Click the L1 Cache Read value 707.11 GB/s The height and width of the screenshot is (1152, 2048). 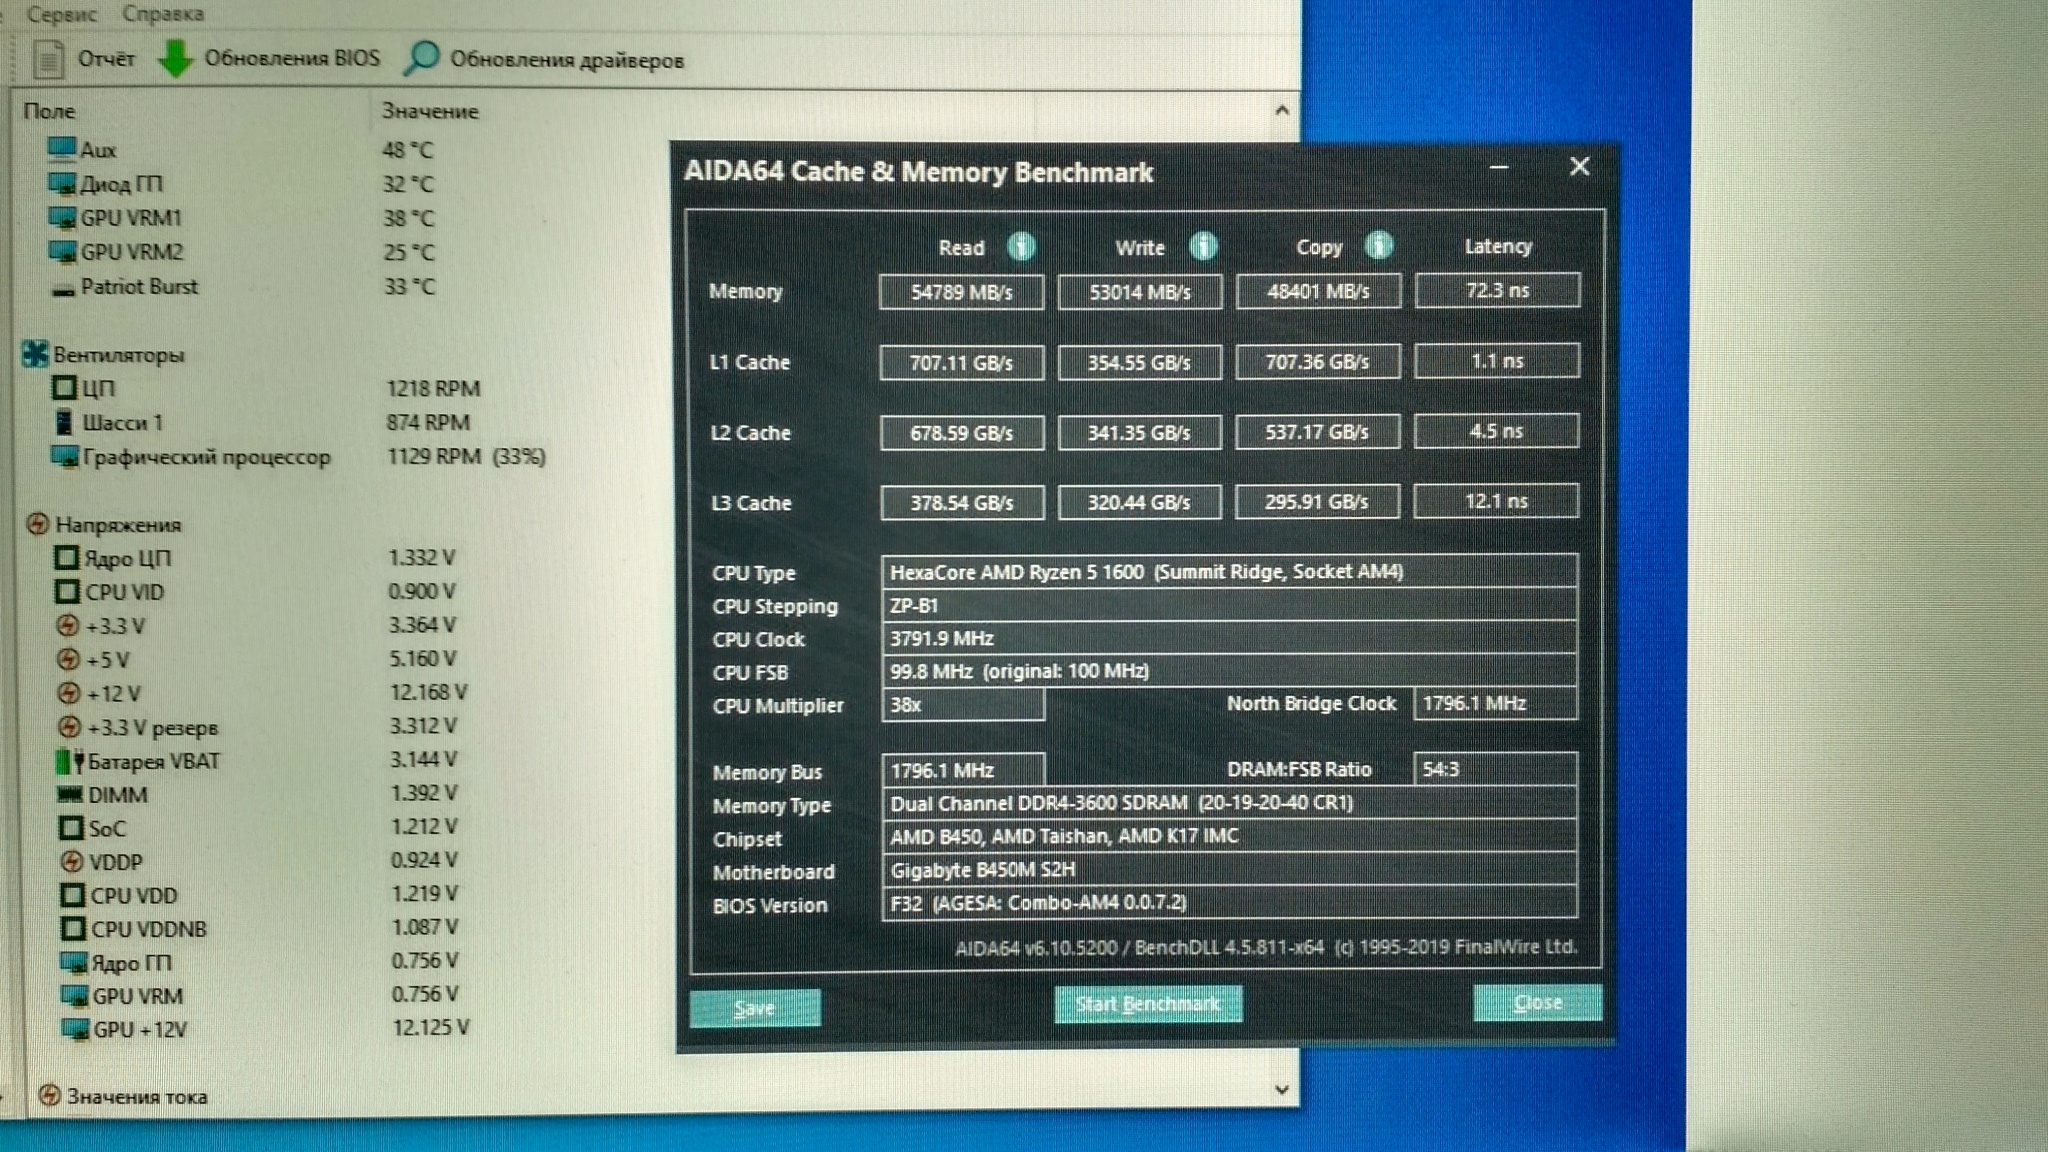pos(962,362)
